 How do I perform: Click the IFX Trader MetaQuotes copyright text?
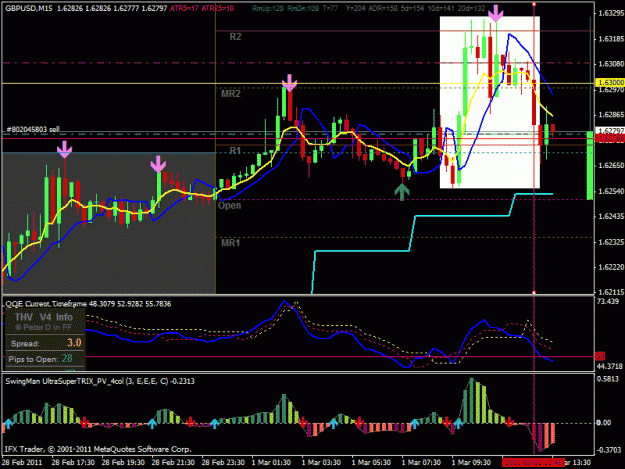(x=98, y=449)
